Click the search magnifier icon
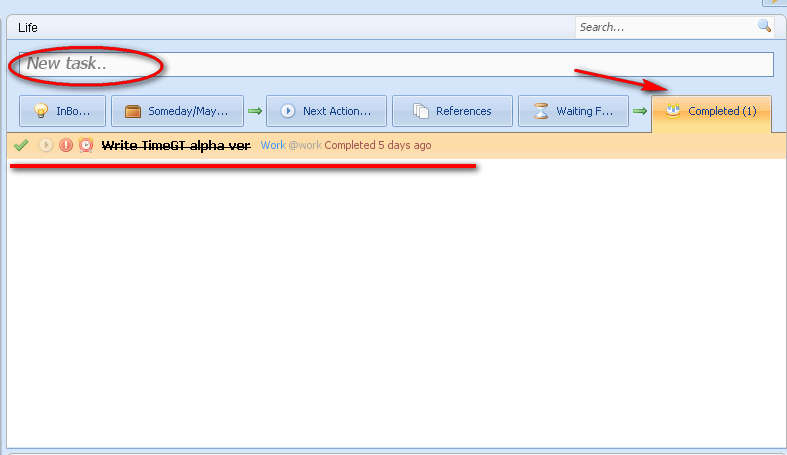787x455 pixels. tap(764, 26)
